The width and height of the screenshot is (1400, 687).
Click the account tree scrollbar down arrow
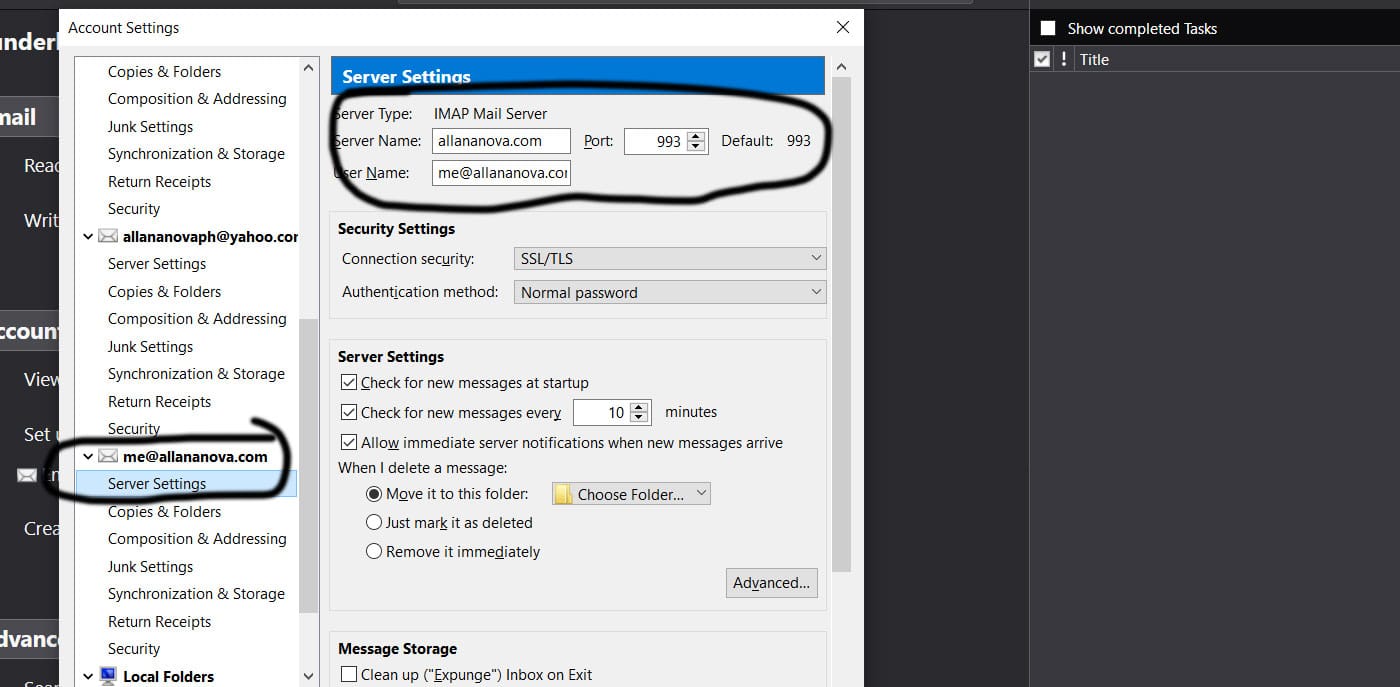coord(308,677)
